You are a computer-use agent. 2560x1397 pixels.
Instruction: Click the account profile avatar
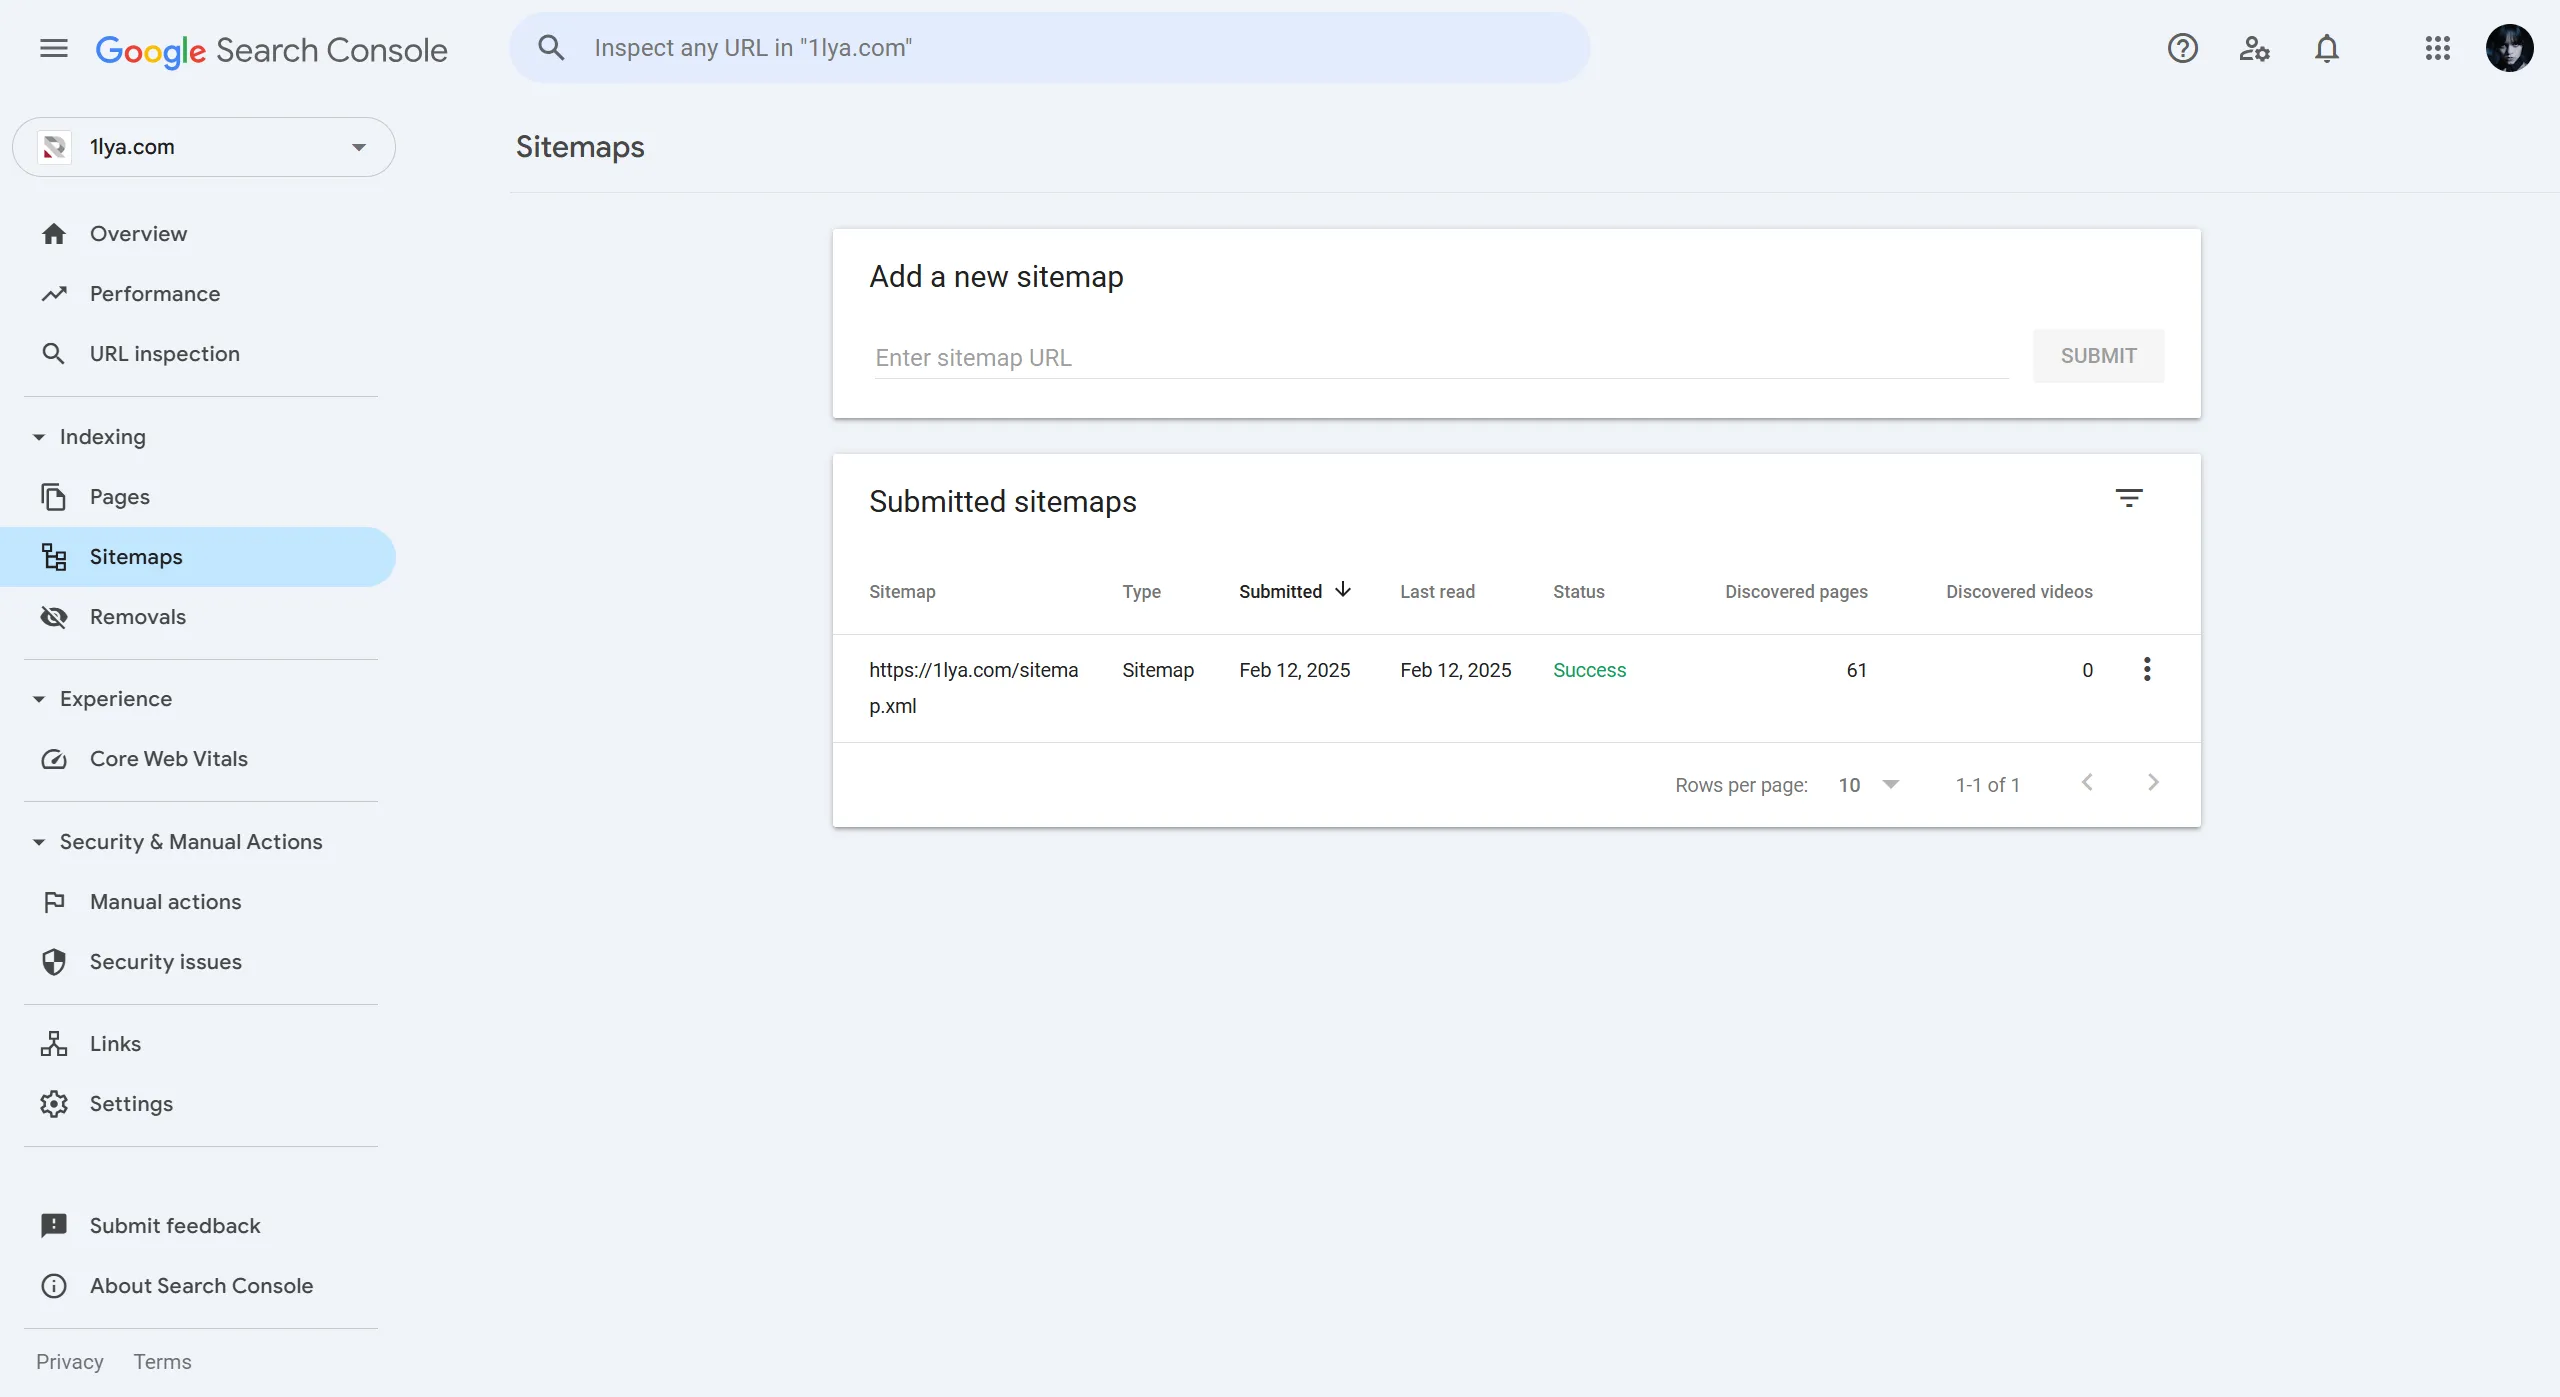2509,48
